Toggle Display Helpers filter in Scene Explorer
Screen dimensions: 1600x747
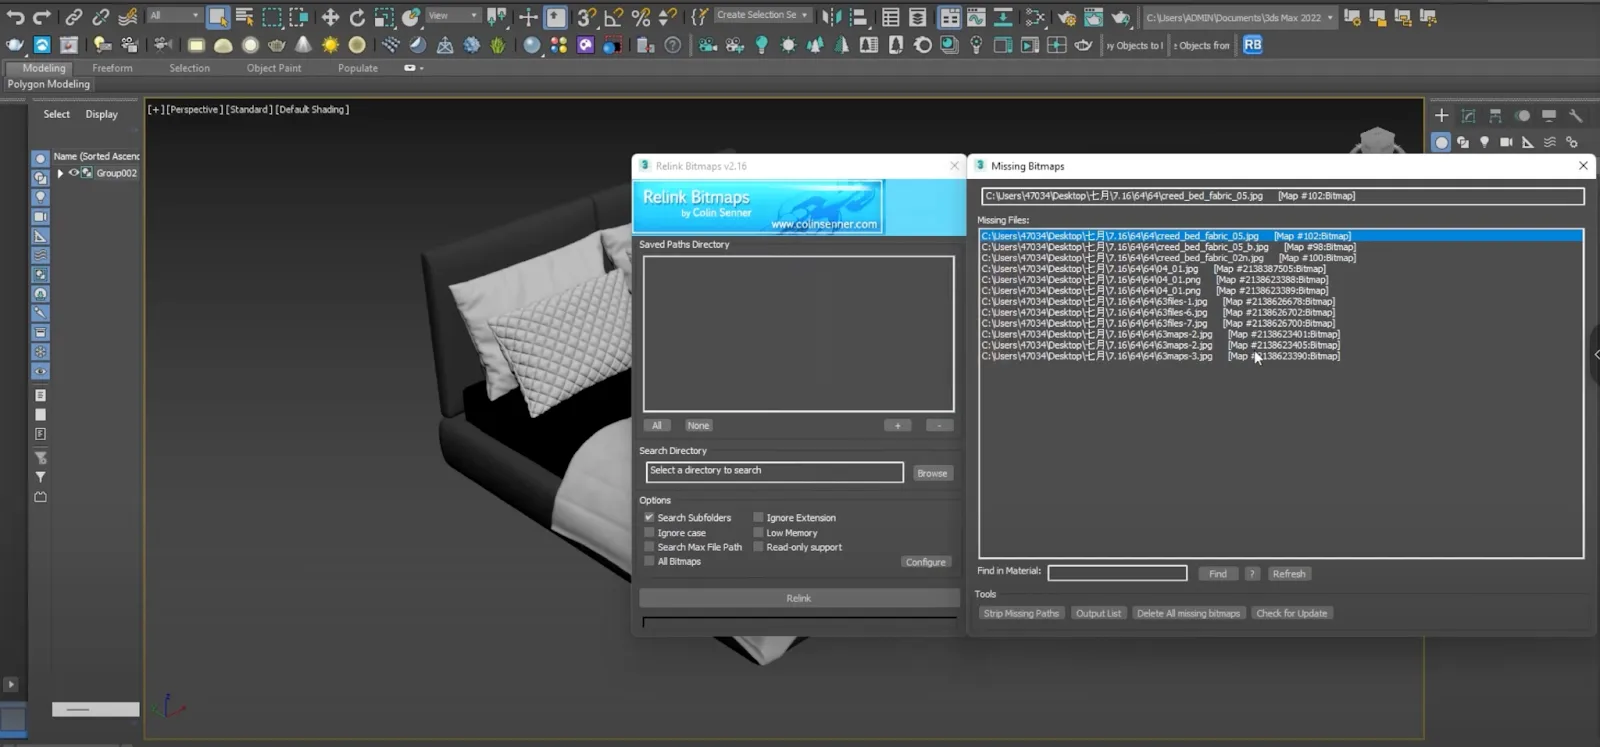[x=40, y=236]
